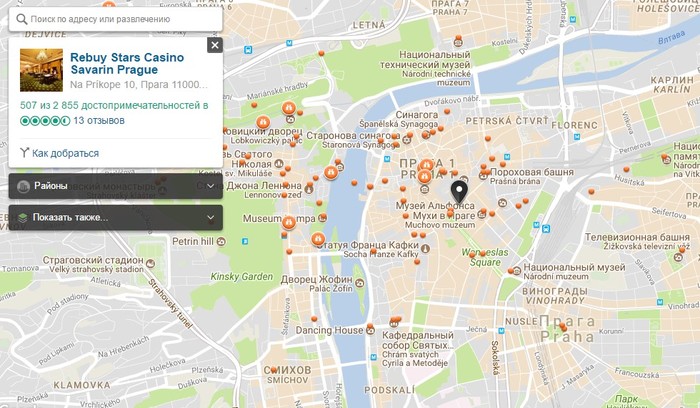The width and height of the screenshot is (700, 408).
Task: Click the 'ВИНОГРАДЫ VINOHRADY' district label
Action: pyautogui.click(x=555, y=296)
